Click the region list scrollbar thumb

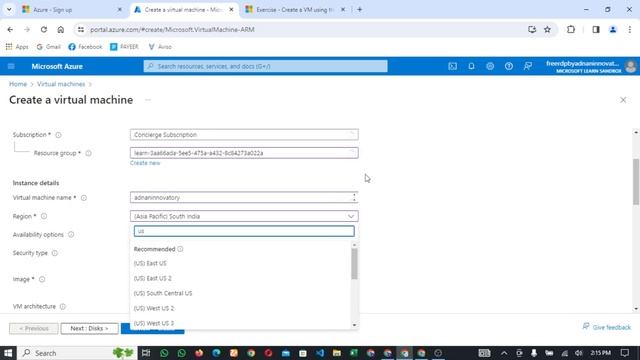coord(354,263)
